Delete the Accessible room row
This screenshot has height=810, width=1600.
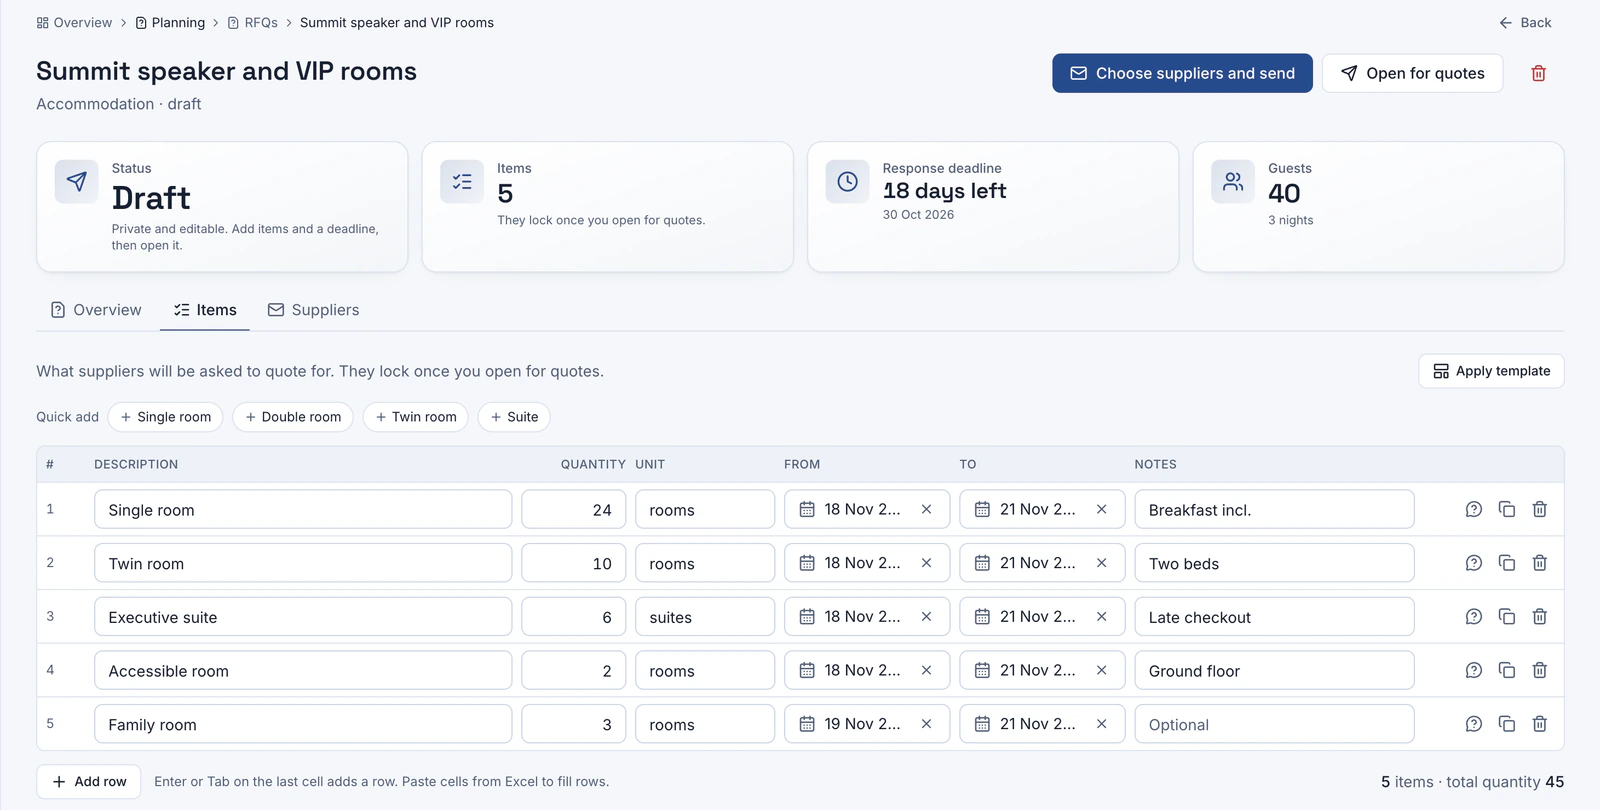[1540, 670]
